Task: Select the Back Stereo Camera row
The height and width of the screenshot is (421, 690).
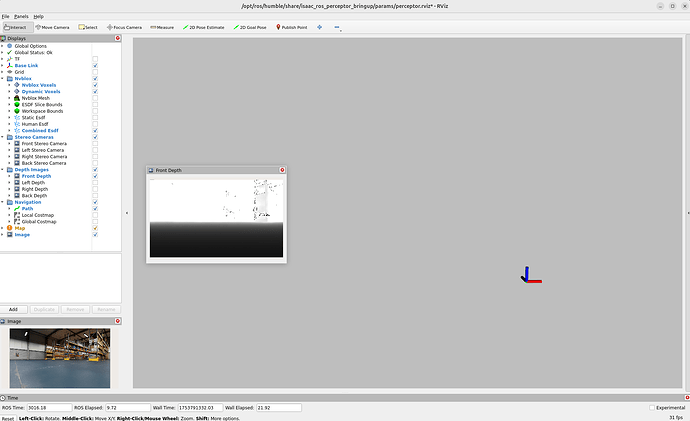Action: pyautogui.click(x=46, y=163)
